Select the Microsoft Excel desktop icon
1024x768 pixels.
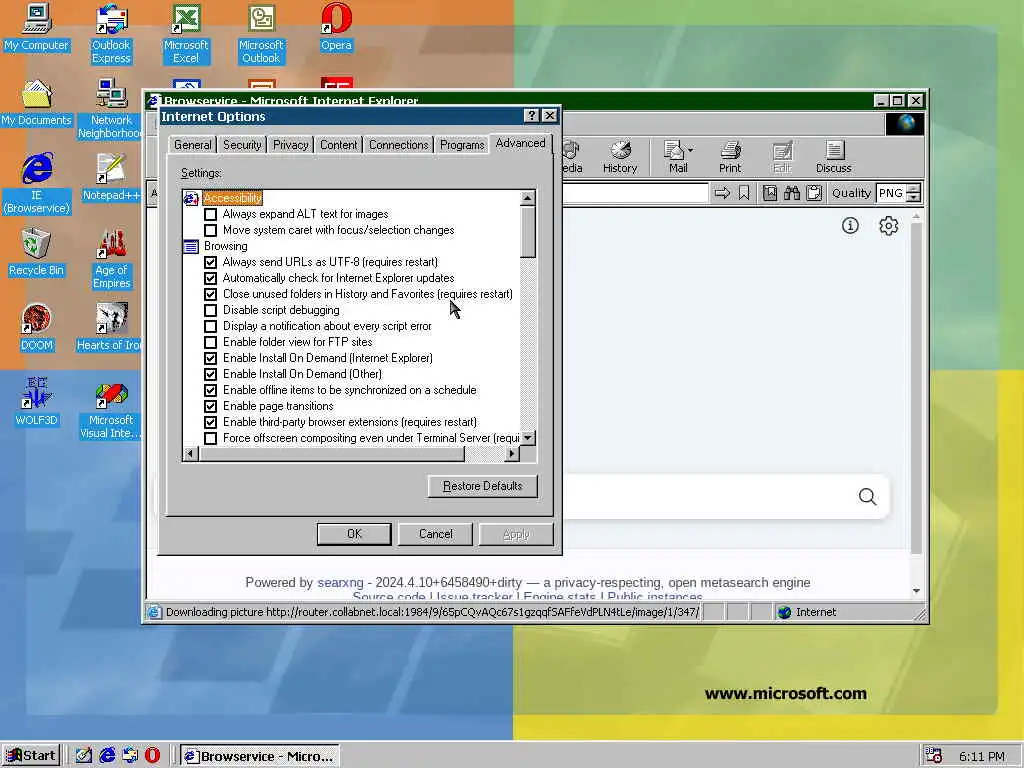(186, 33)
